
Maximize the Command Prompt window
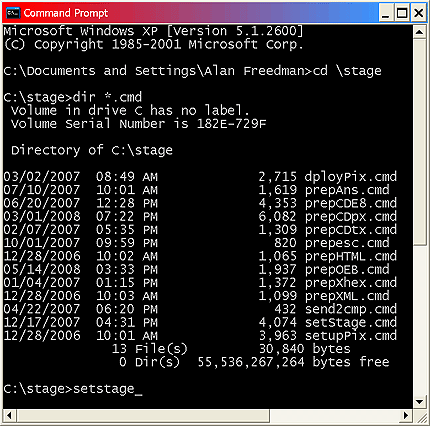(x=402, y=13)
